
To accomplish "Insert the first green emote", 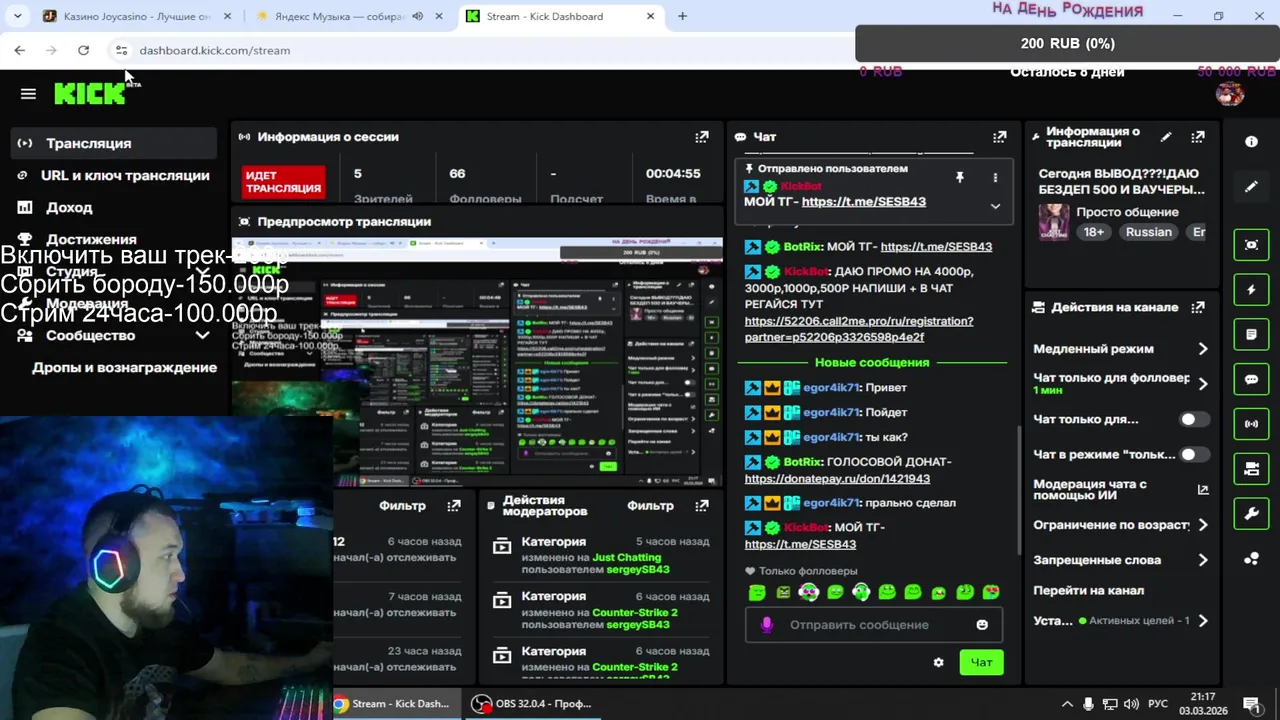I will (757, 592).
